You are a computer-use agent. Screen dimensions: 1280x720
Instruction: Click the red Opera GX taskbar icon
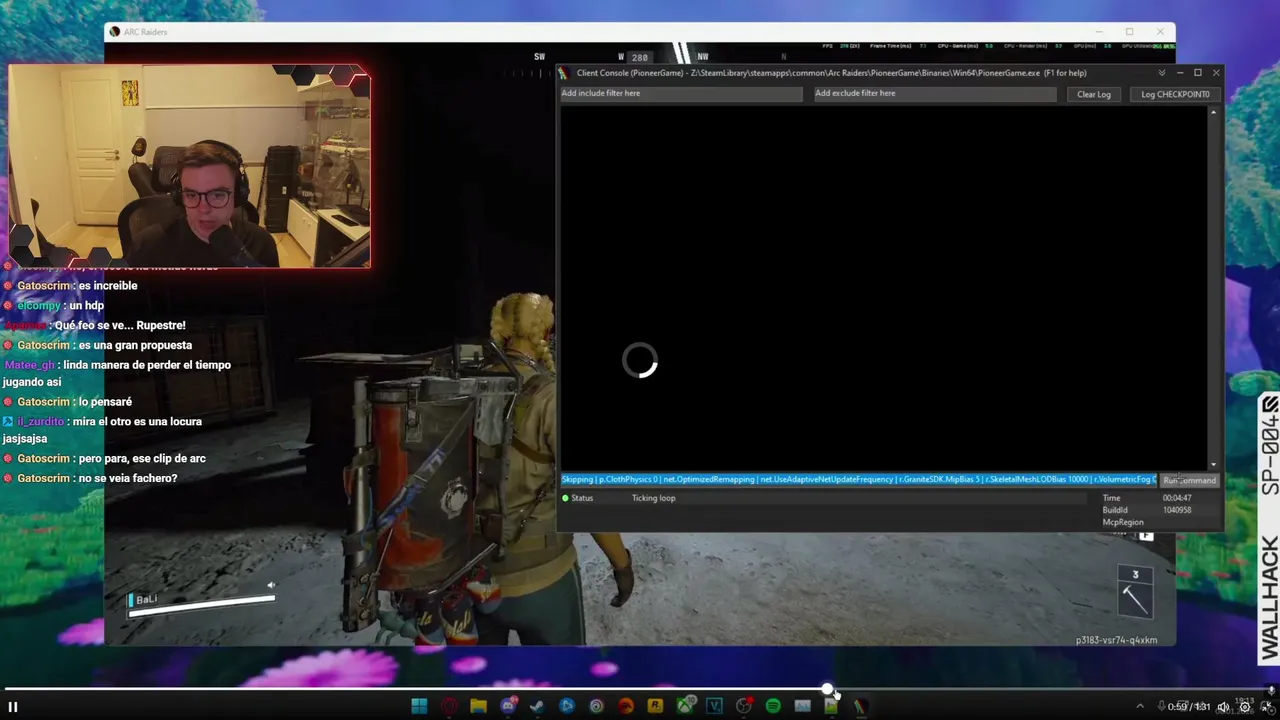[x=449, y=706]
